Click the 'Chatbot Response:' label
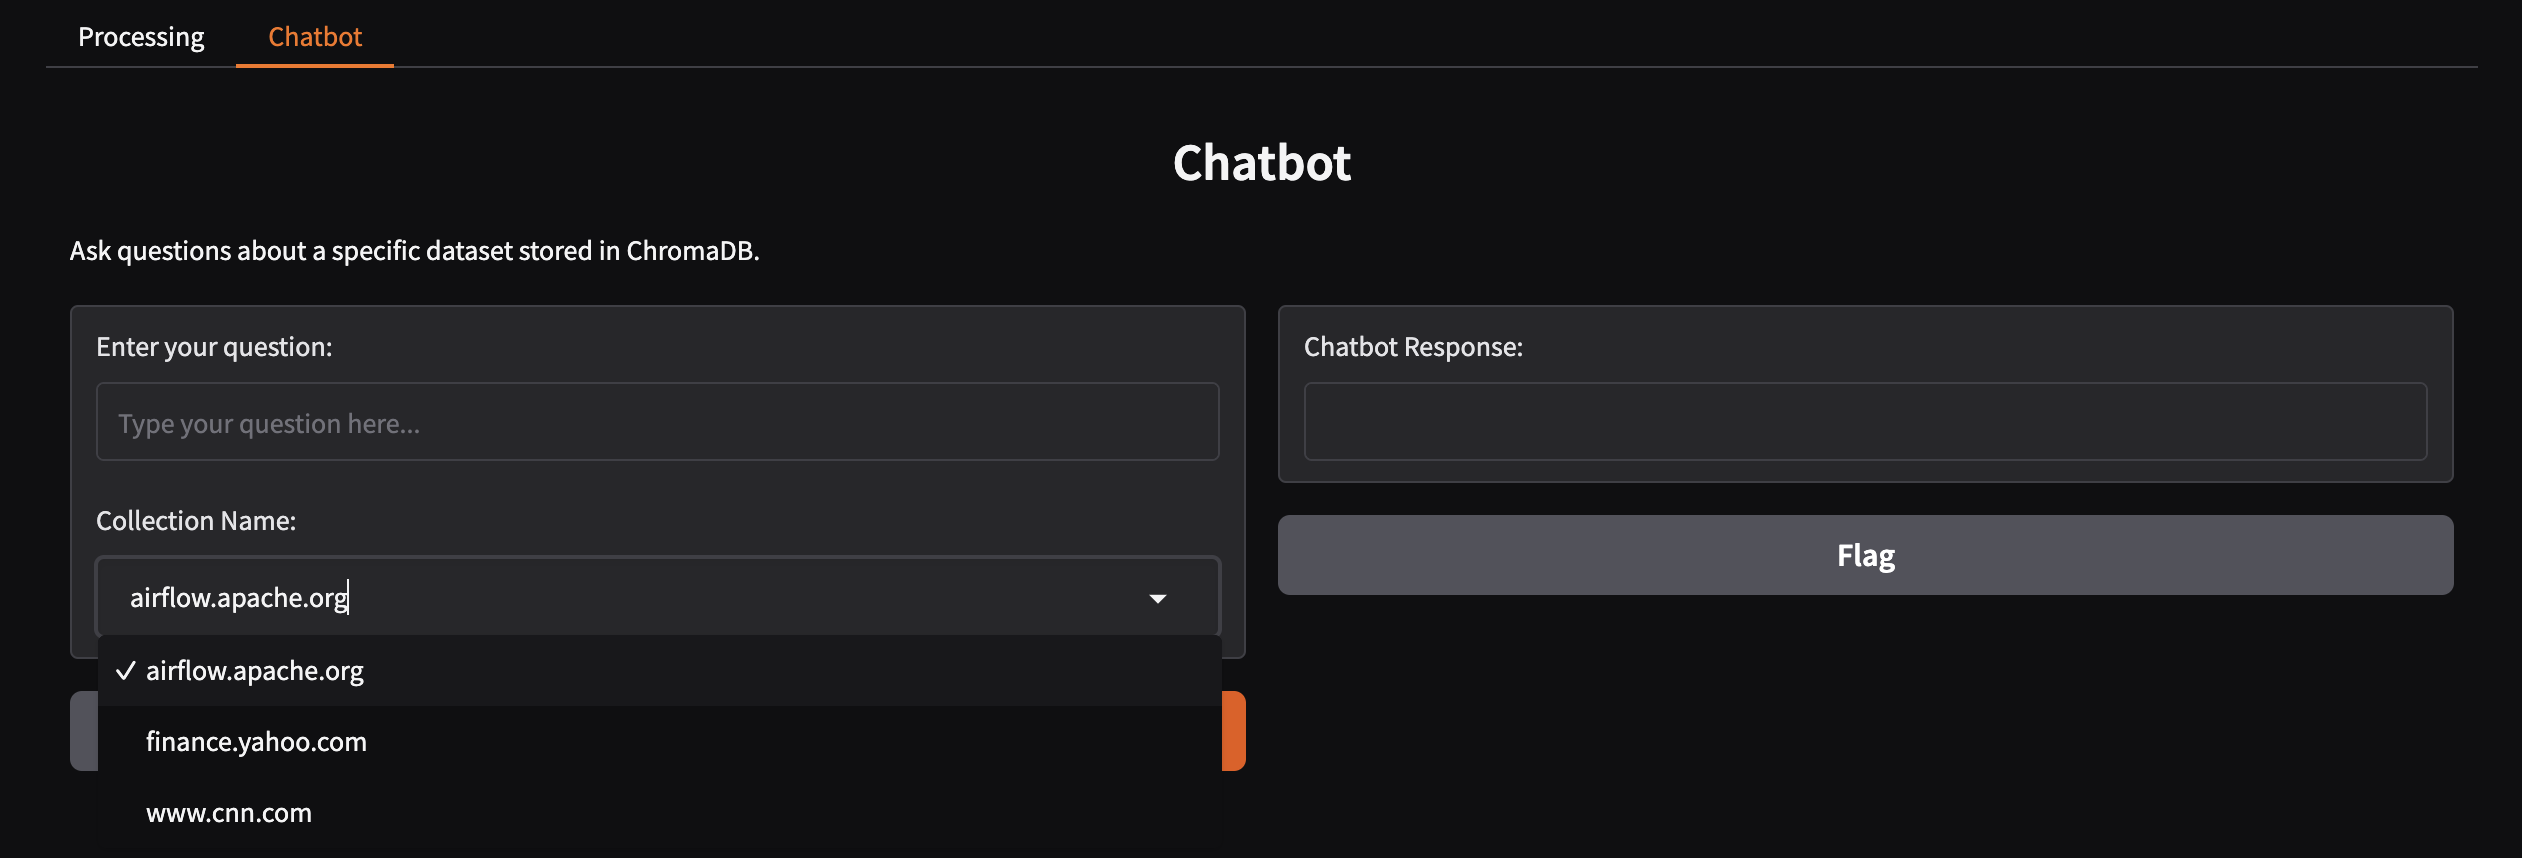2522x858 pixels. click(x=1413, y=347)
